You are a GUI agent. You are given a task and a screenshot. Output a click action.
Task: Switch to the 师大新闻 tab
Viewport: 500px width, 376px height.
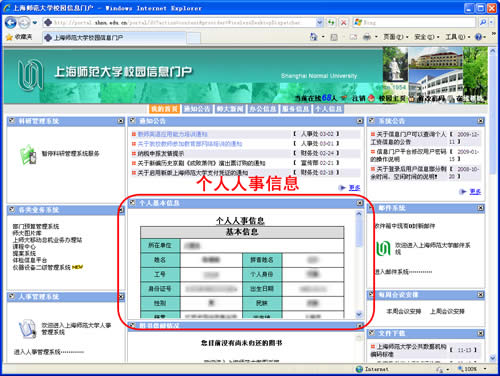230,109
